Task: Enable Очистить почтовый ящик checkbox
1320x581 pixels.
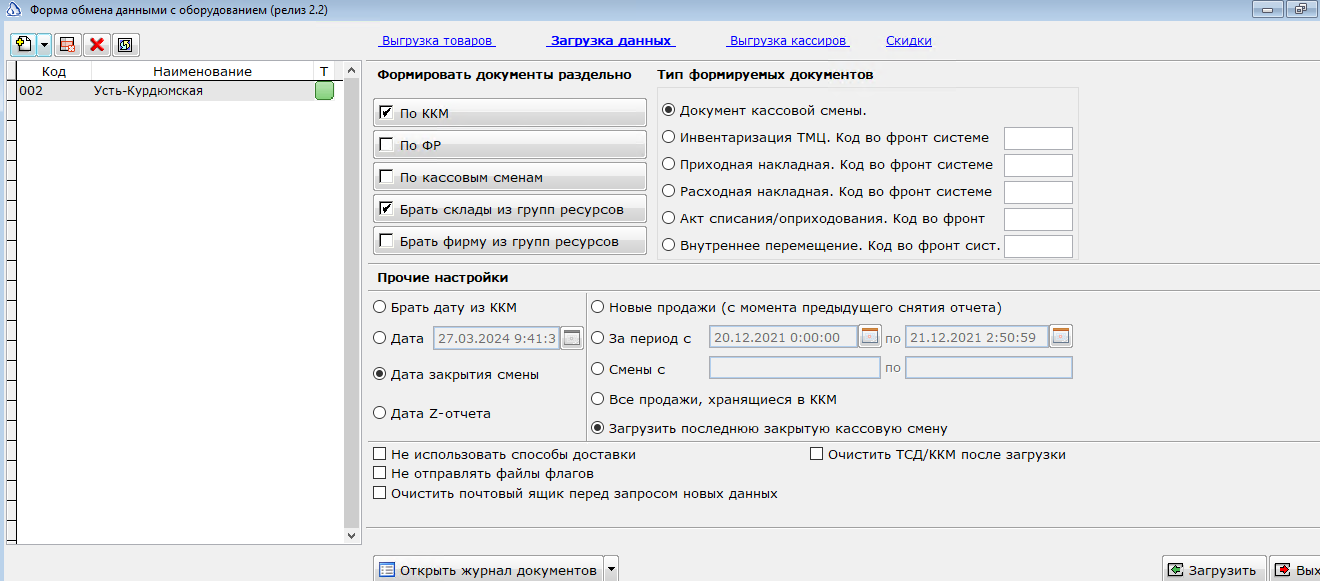Action: coord(379,493)
